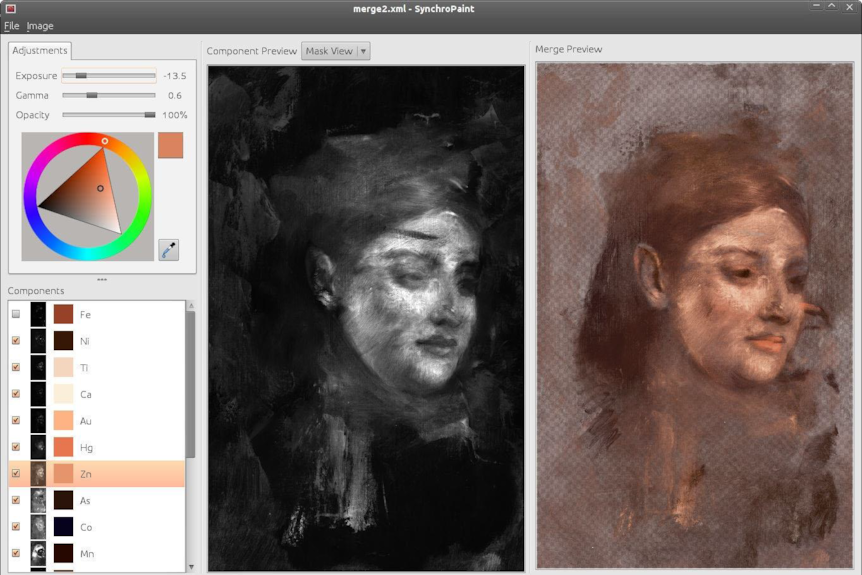Screen dimensions: 862x575
Task: Select the Fe component label
Action: click(85, 315)
